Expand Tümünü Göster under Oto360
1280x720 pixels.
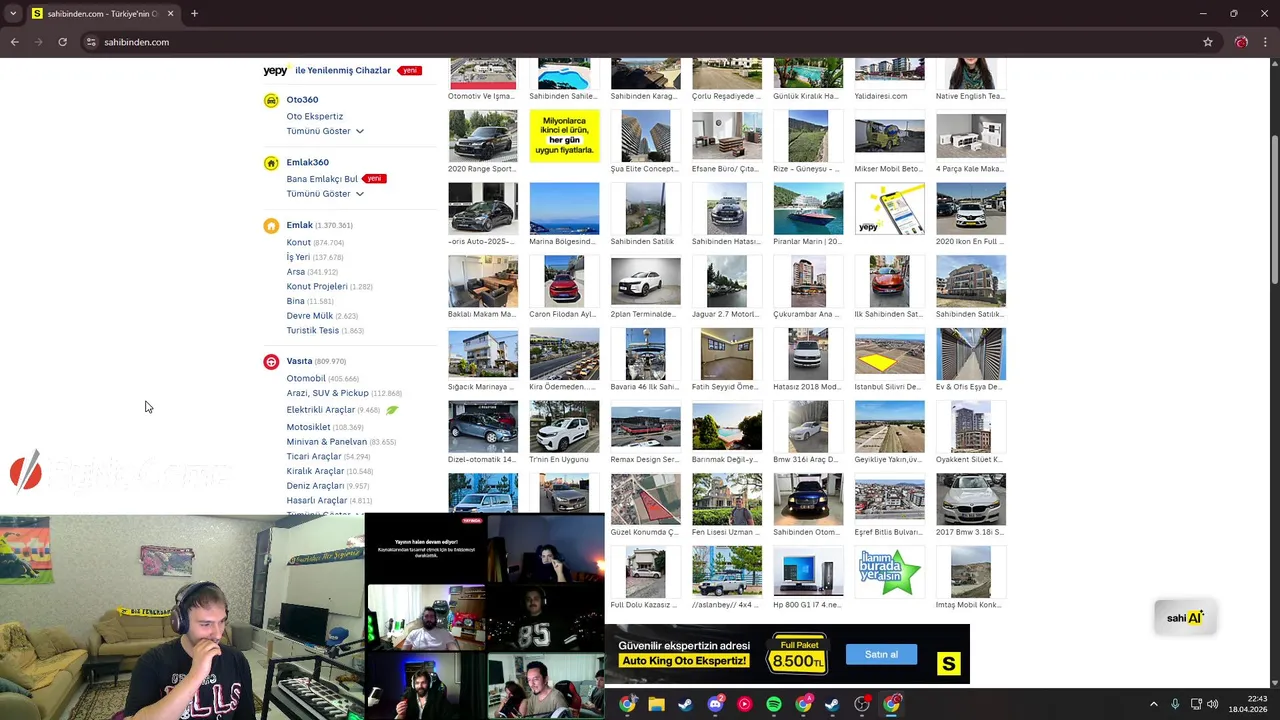pyautogui.click(x=325, y=131)
